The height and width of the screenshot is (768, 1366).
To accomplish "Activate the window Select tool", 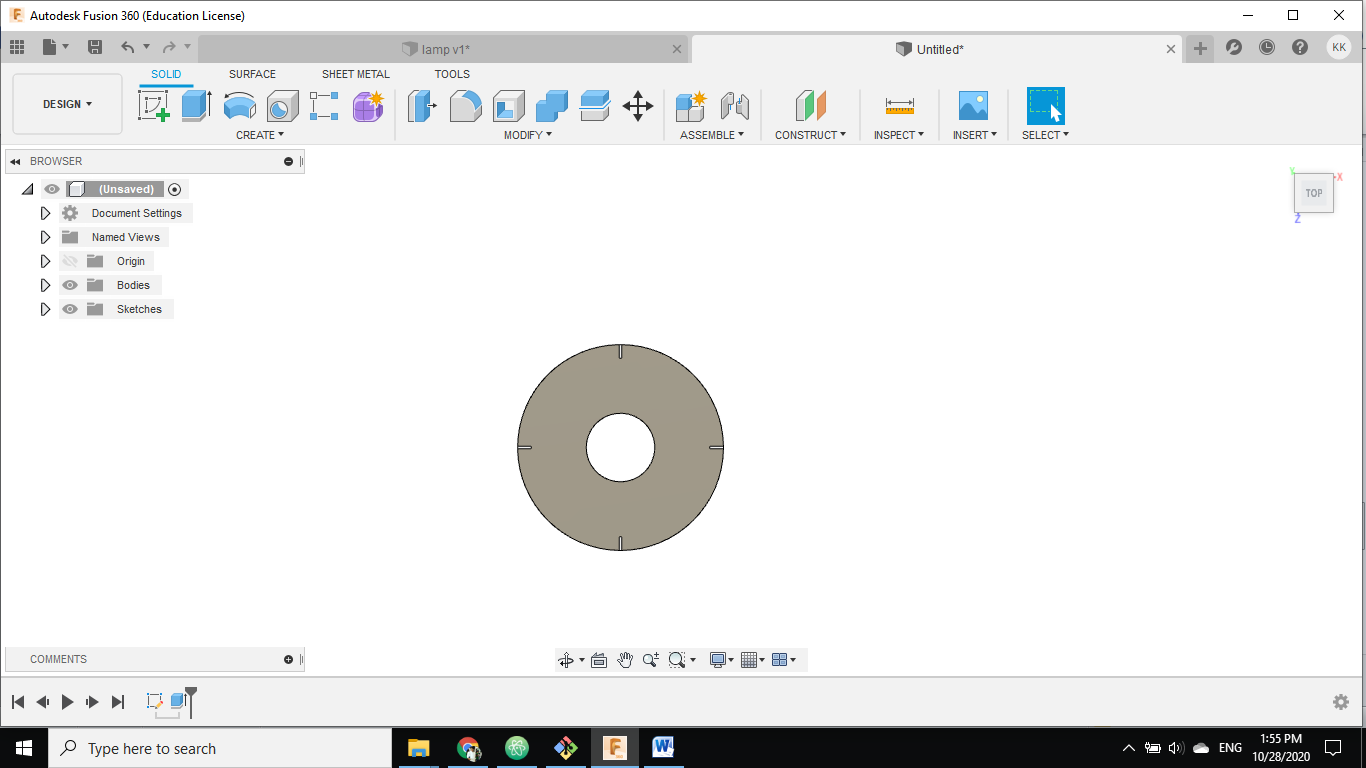I will coord(1045,105).
